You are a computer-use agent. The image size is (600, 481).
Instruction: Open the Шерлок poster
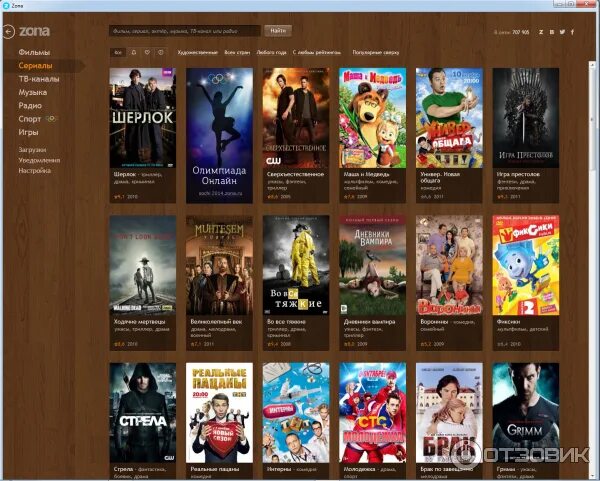143,118
